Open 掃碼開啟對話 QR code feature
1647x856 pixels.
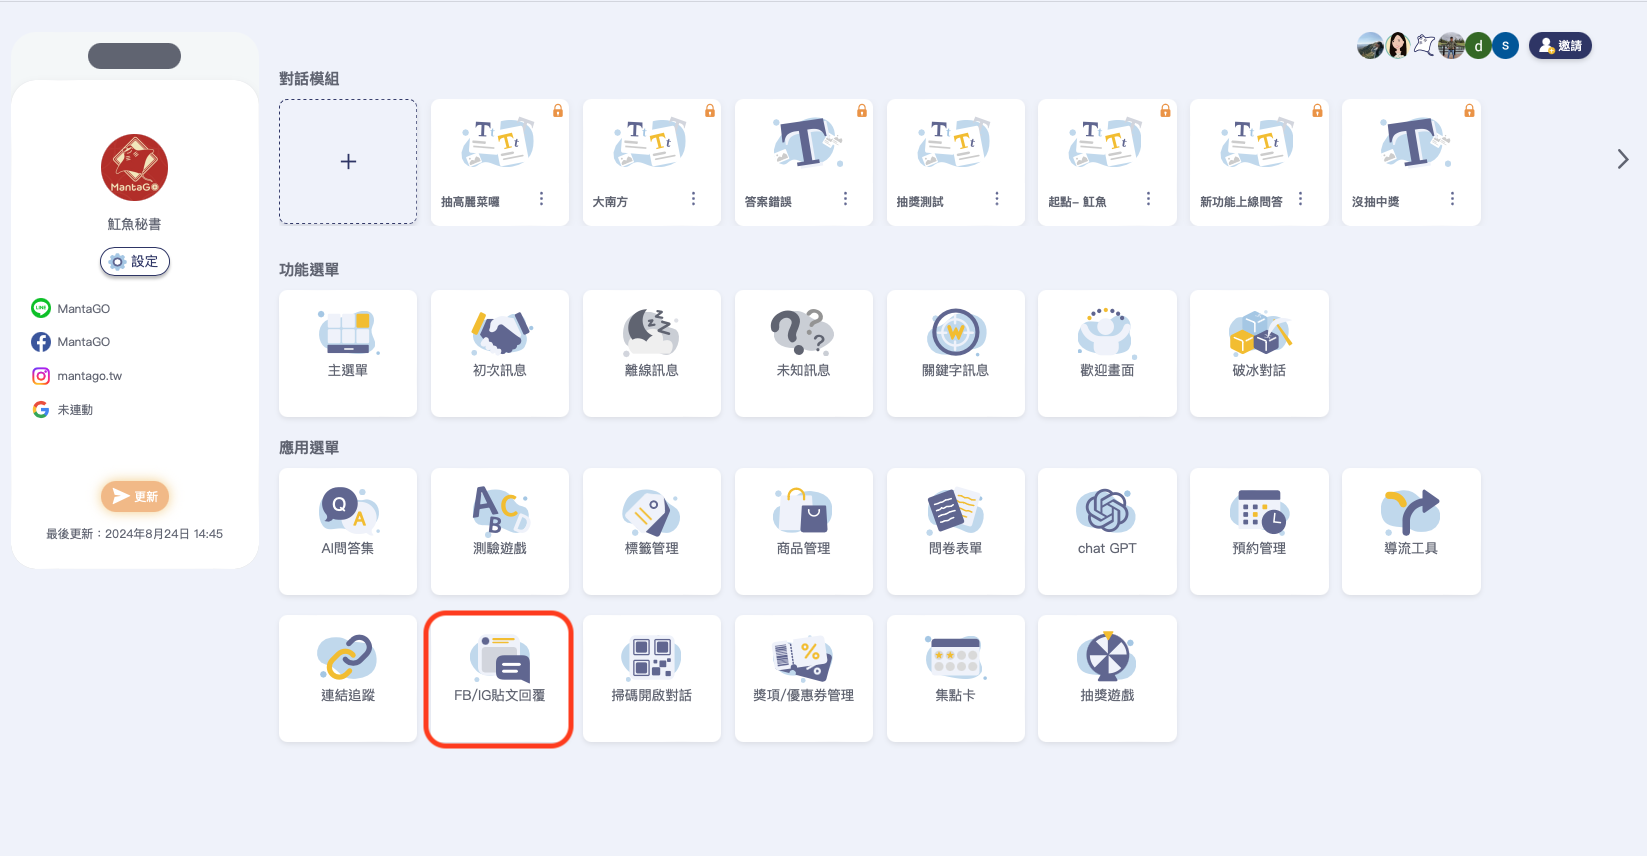(x=651, y=677)
